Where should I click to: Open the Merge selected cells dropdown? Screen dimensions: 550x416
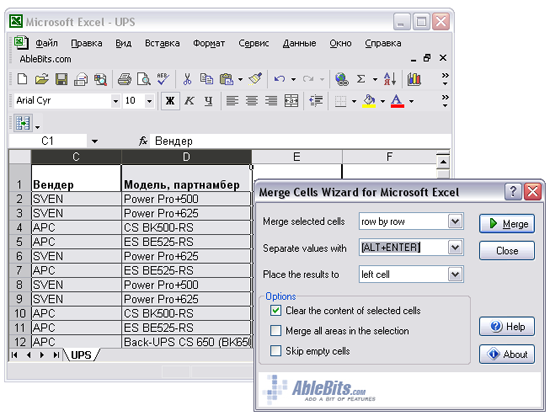coord(455,221)
